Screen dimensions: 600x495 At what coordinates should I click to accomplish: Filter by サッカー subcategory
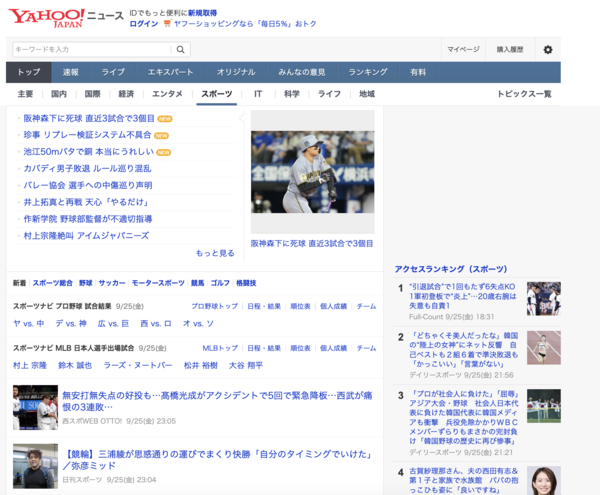[x=112, y=283]
